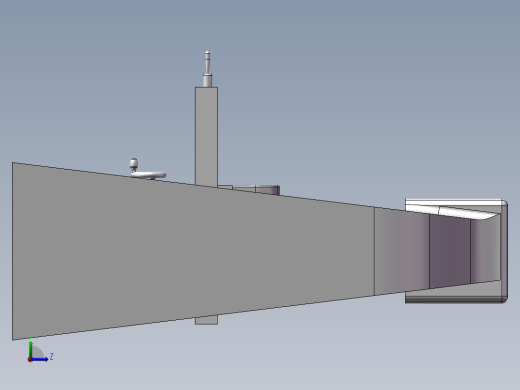Click the green Y axis arrow of the triad
The width and height of the screenshot is (520, 390).
click(31, 350)
